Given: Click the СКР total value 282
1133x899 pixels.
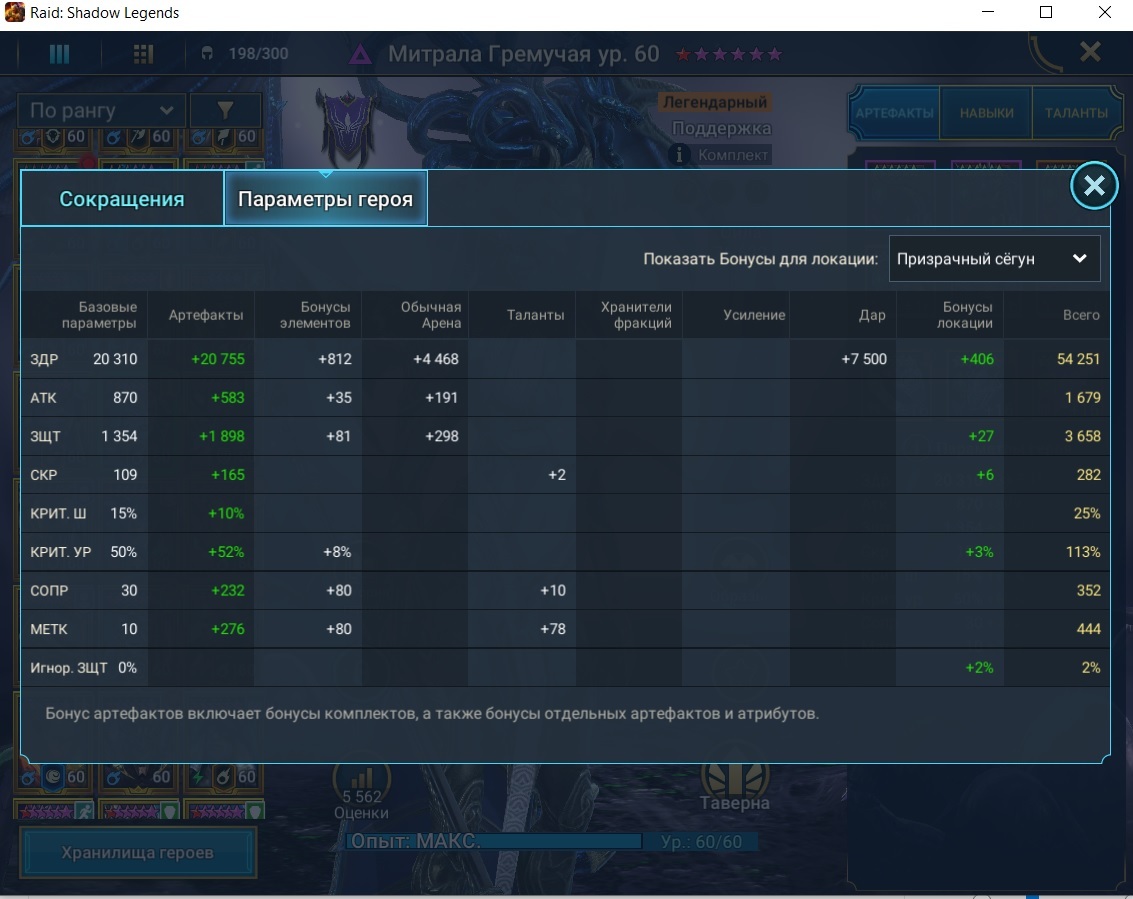Looking at the screenshot, I should point(1088,475).
